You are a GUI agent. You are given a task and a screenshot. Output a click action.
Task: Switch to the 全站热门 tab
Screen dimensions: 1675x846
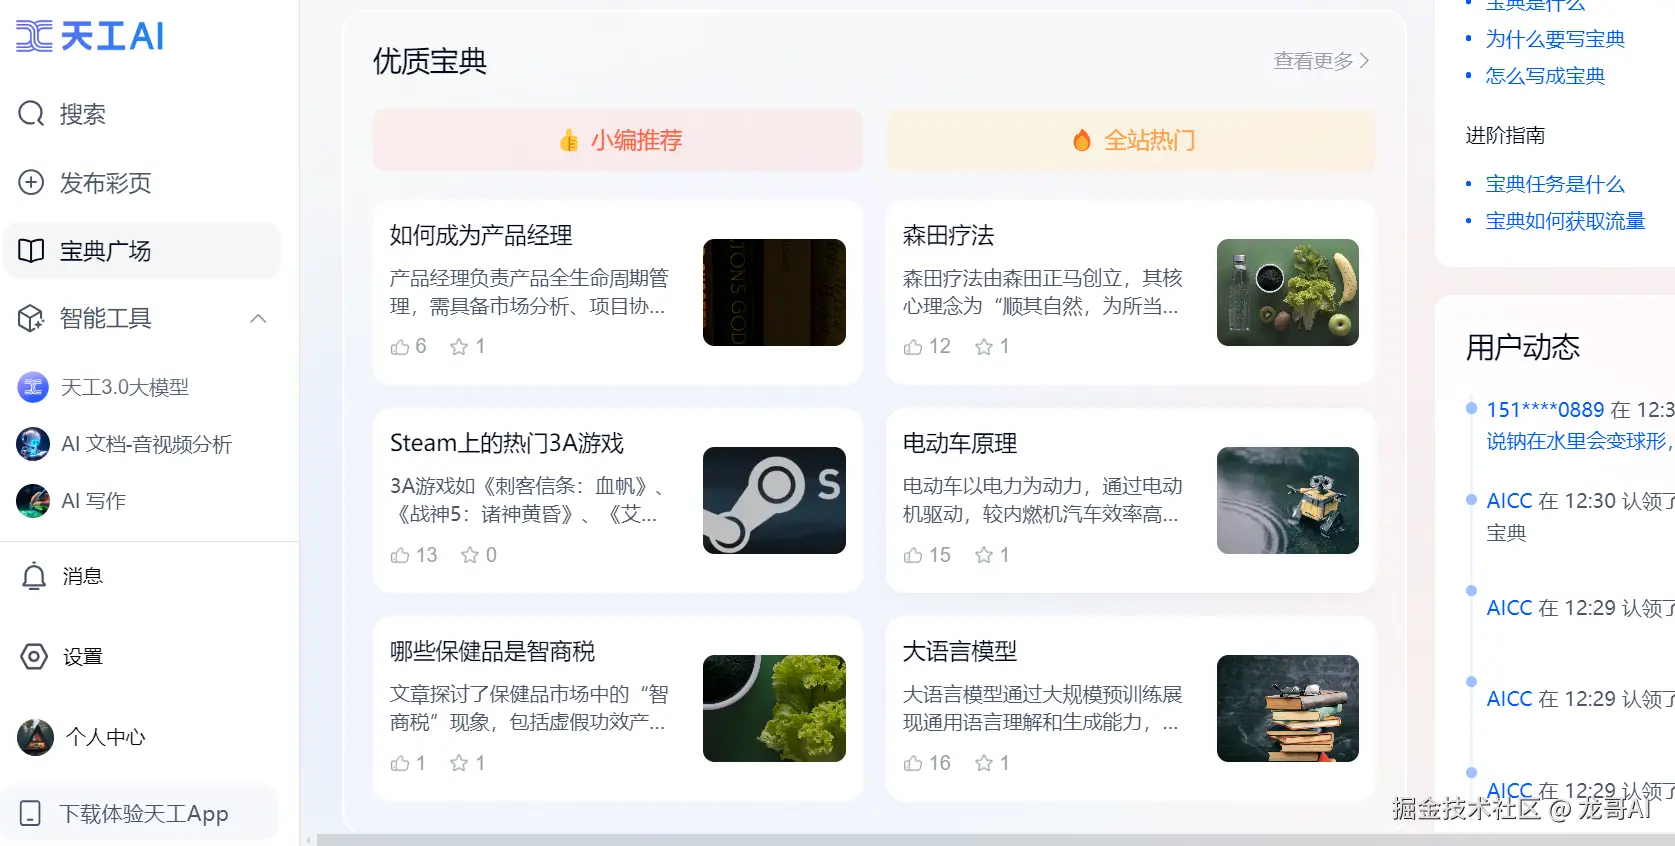1131,140
